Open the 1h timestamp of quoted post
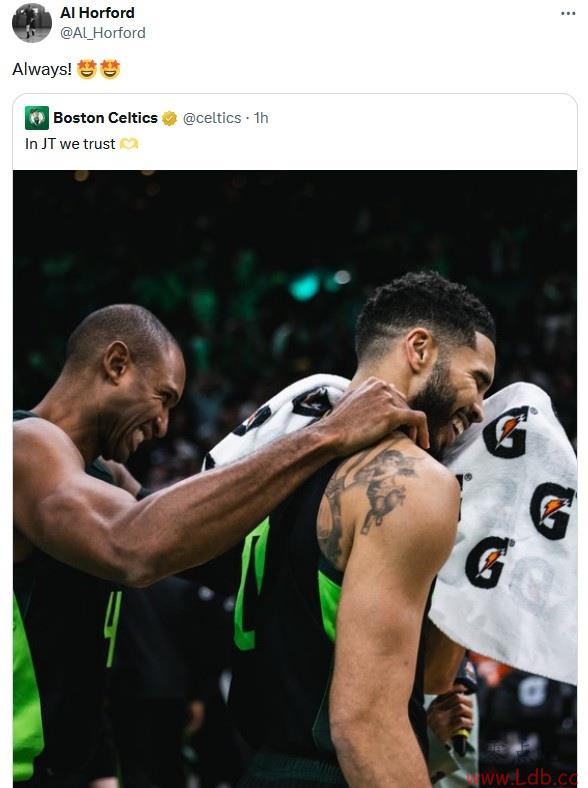 click(261, 118)
